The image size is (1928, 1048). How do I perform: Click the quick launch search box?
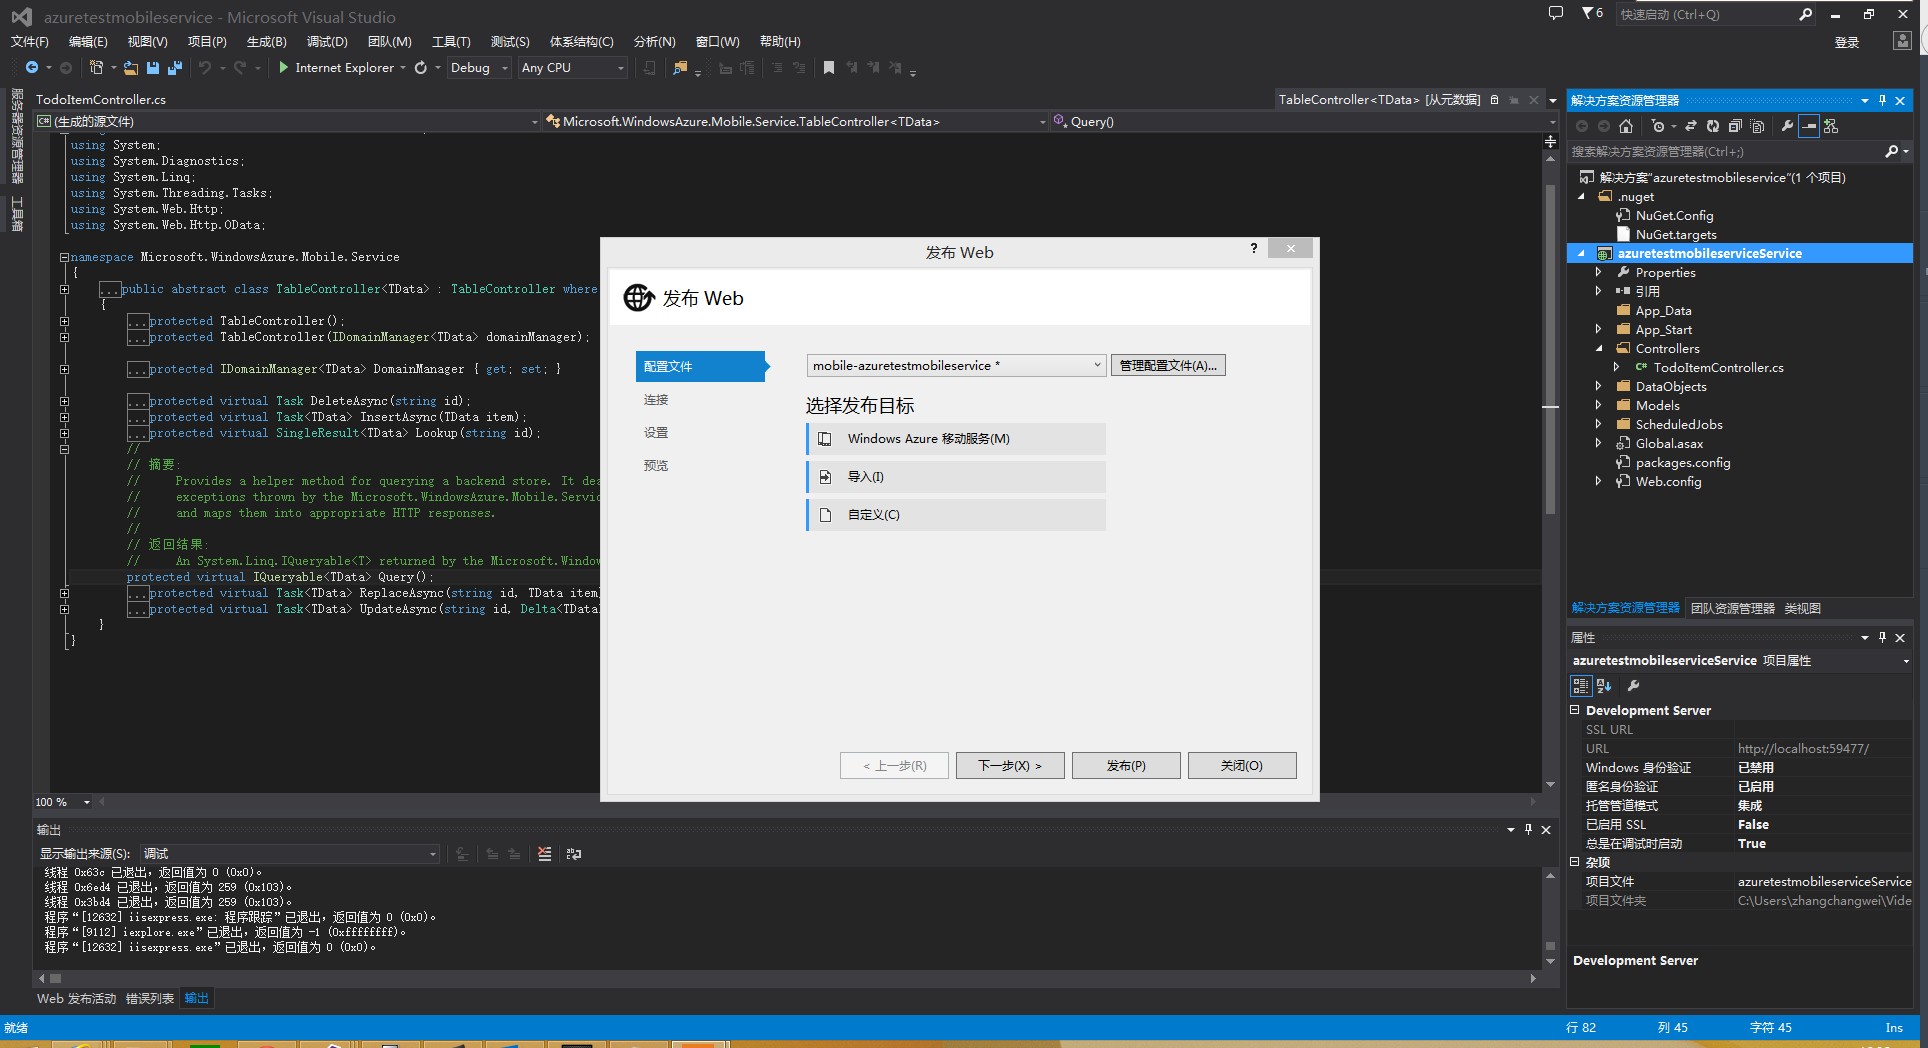[x=1707, y=14]
